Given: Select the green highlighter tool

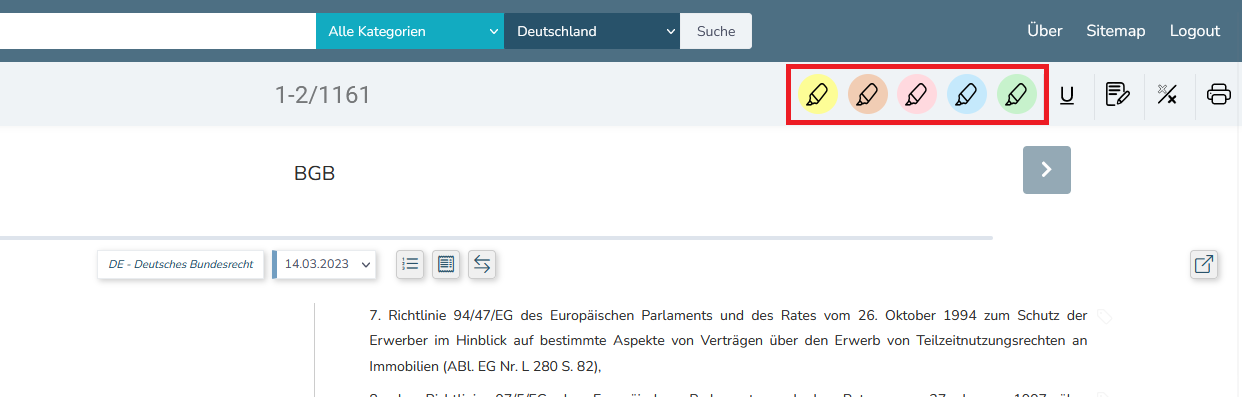Looking at the screenshot, I should point(1017,95).
